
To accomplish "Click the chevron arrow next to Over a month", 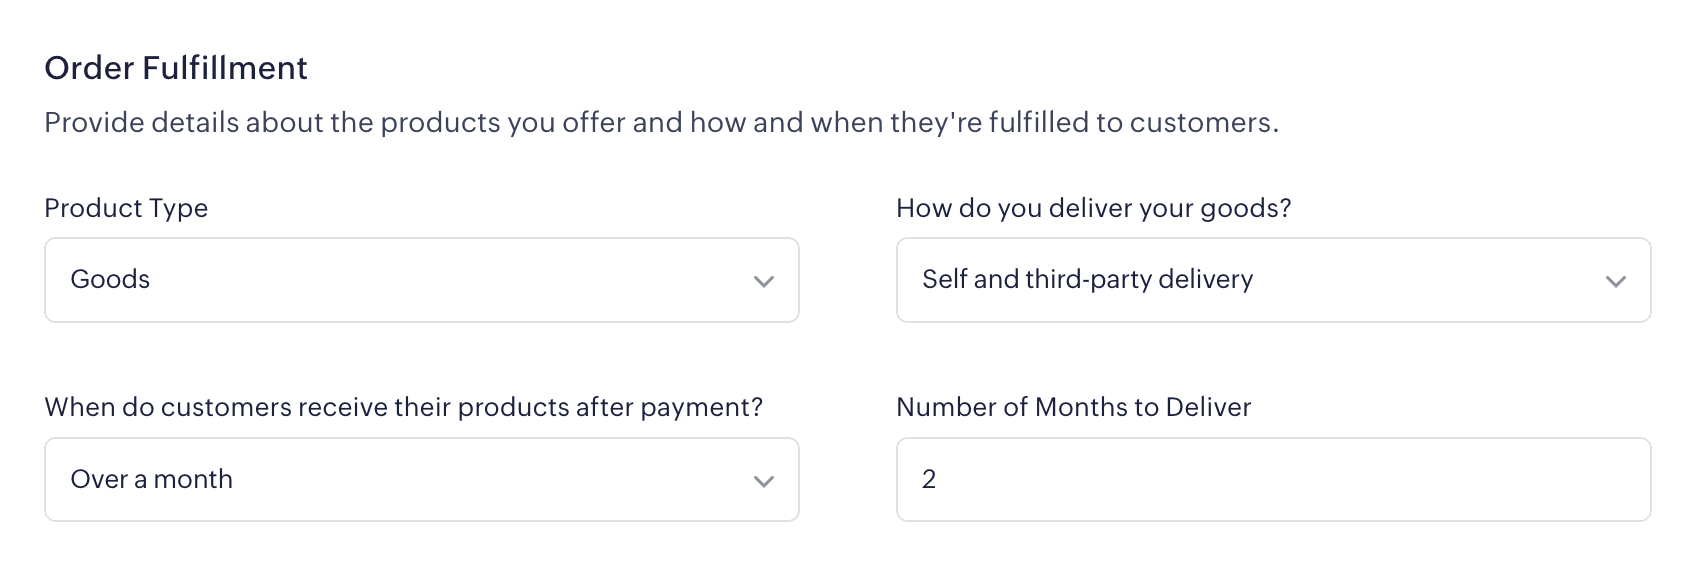I will pos(764,481).
